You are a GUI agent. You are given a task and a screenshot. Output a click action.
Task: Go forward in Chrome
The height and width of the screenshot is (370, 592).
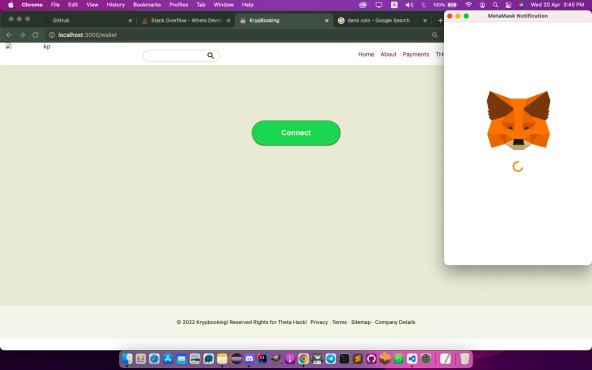pyautogui.click(x=22, y=35)
